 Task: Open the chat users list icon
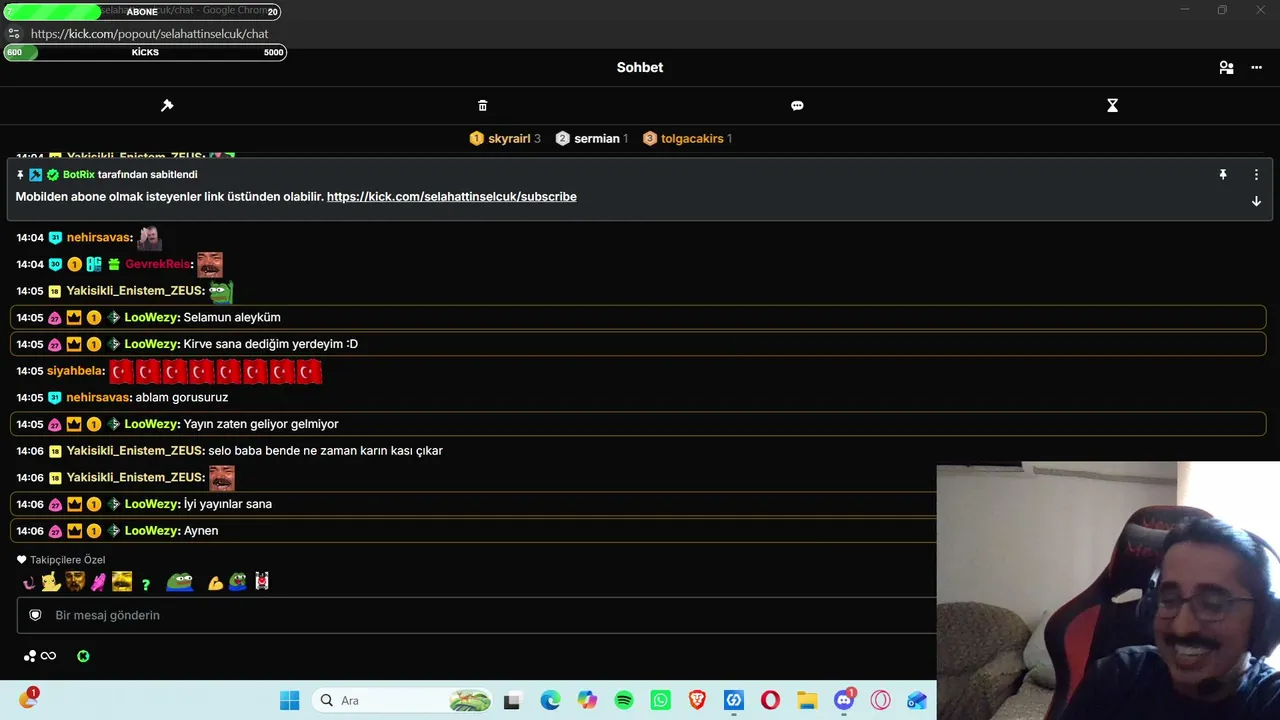click(1226, 68)
